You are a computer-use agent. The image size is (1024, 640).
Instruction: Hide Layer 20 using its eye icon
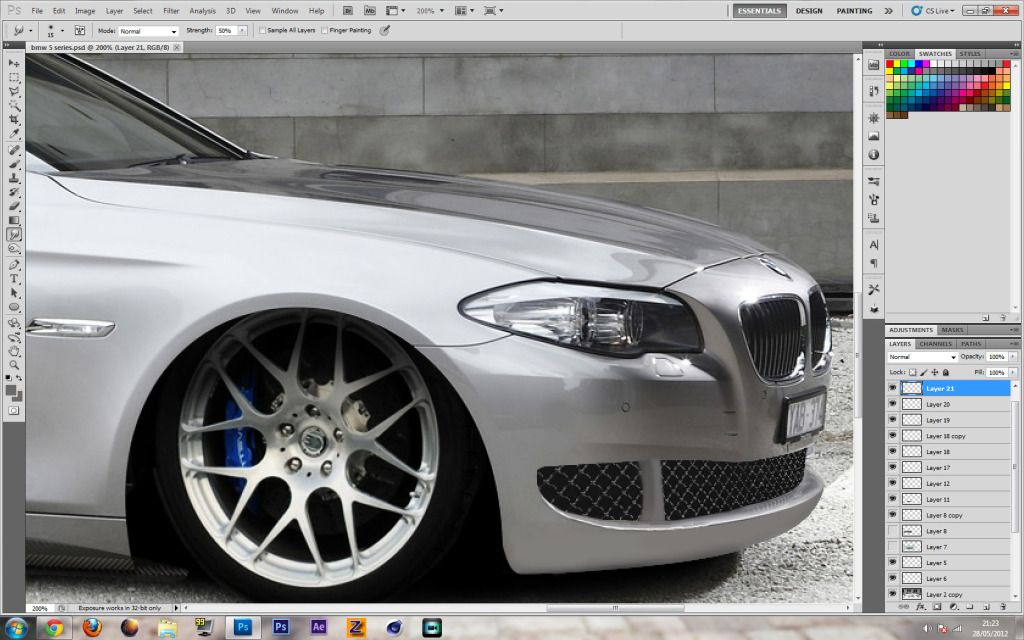pyautogui.click(x=893, y=404)
